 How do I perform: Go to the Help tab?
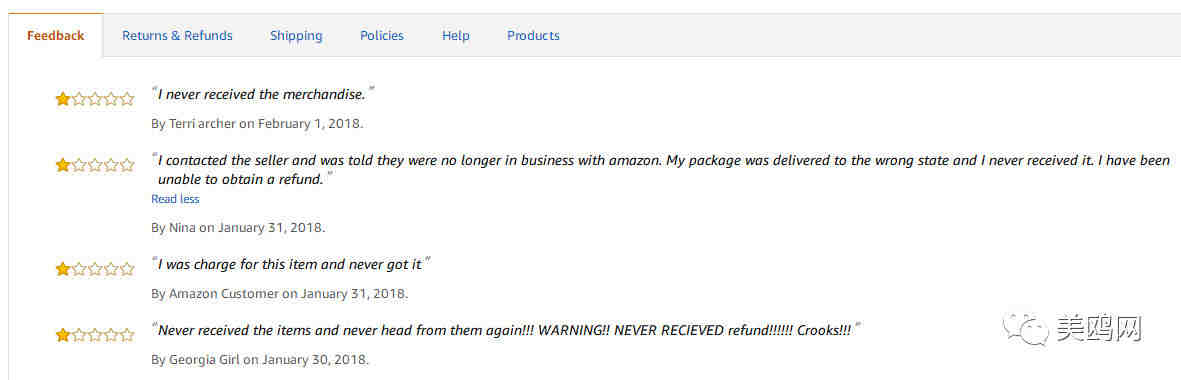click(x=456, y=35)
